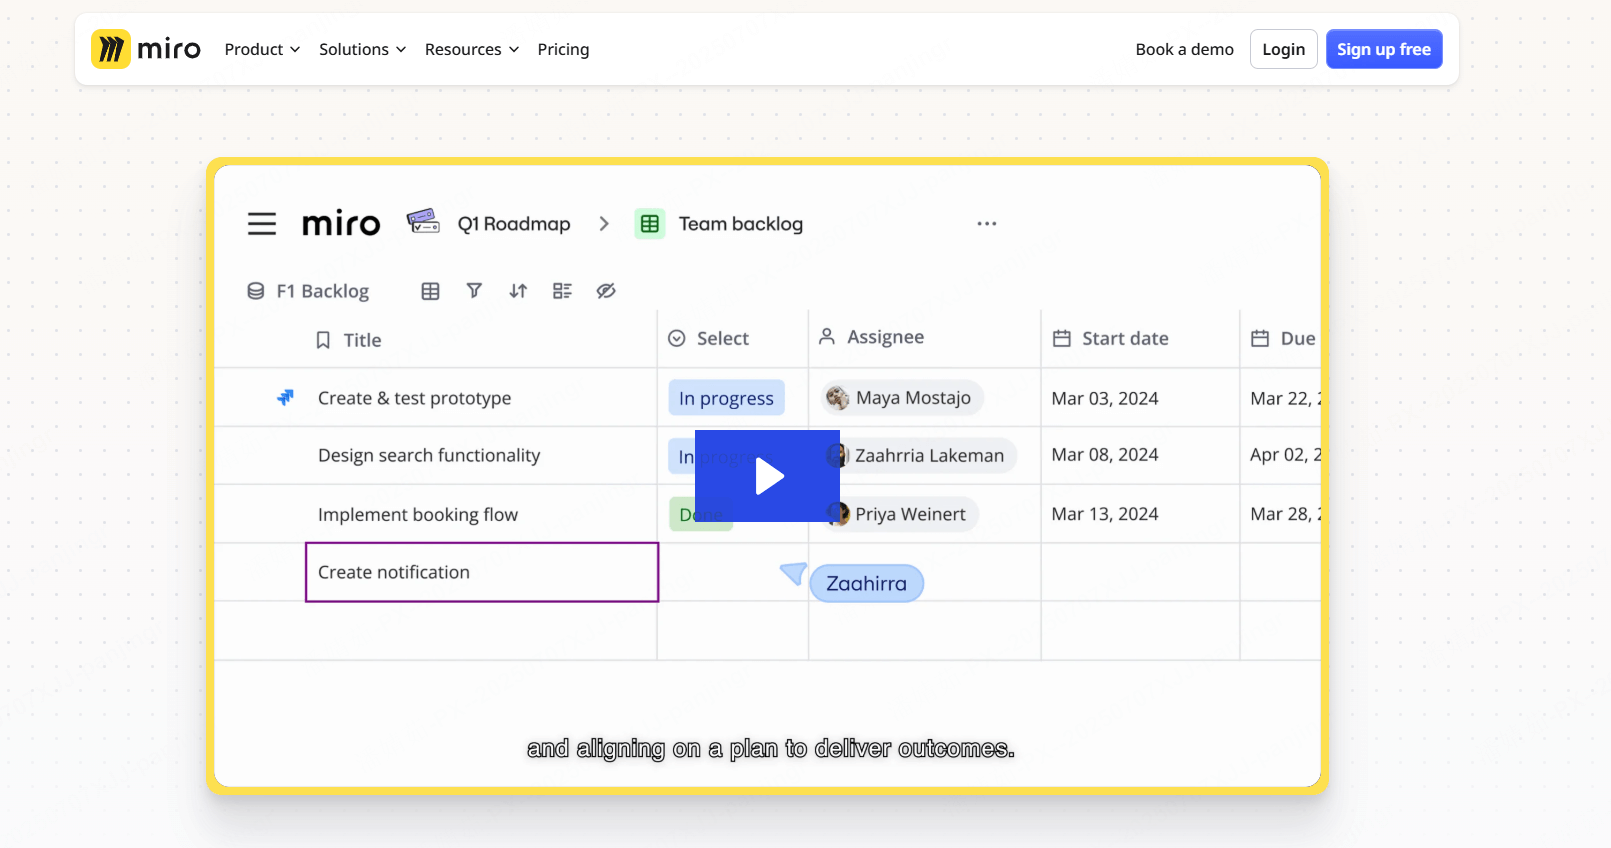Click the group by layout icon
This screenshot has height=848, width=1611.
[562, 291]
